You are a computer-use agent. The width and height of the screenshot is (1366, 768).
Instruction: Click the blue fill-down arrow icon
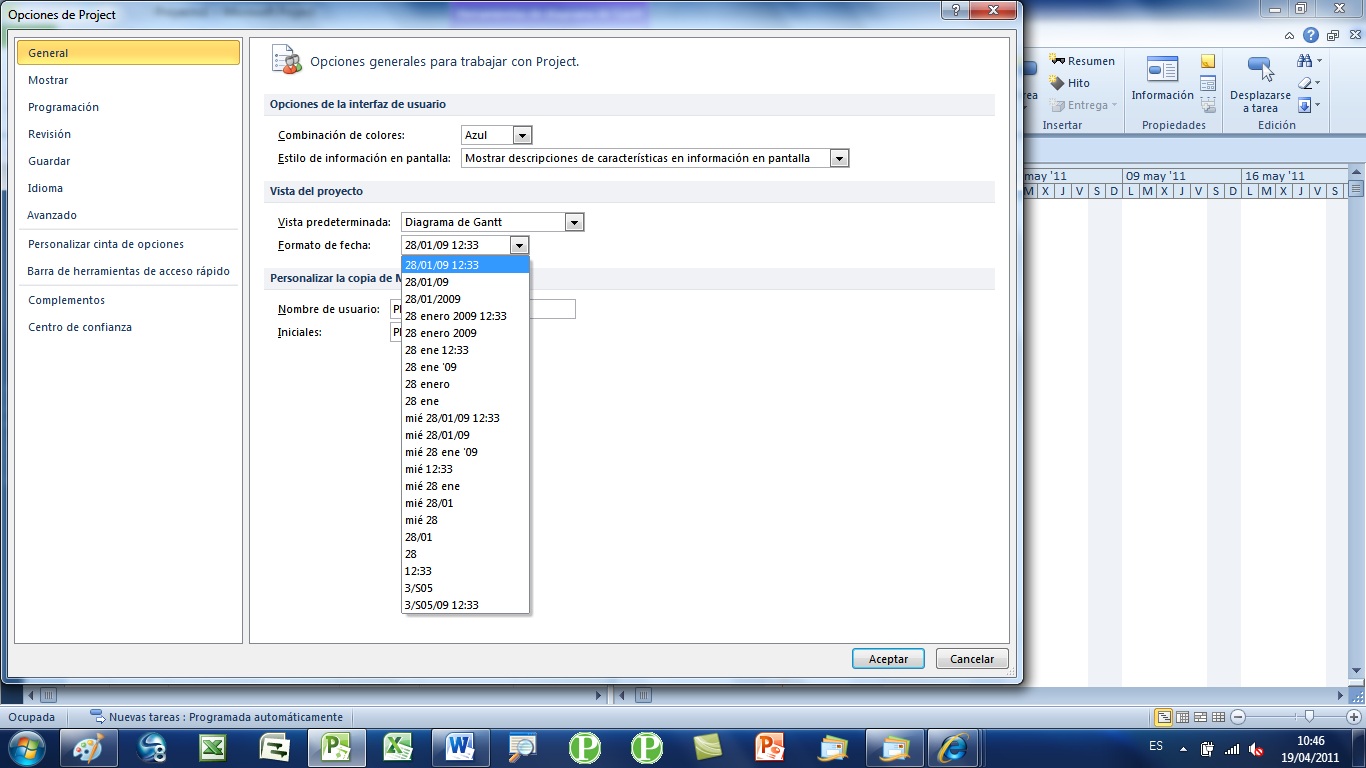tap(1304, 105)
